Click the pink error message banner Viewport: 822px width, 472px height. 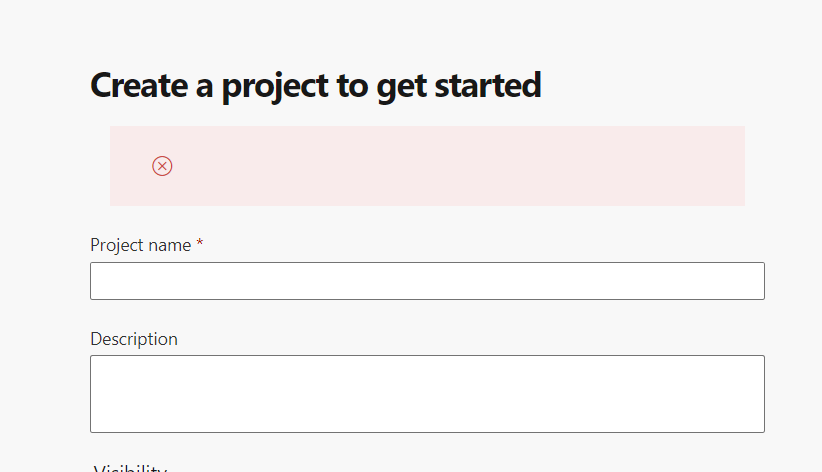click(x=427, y=166)
